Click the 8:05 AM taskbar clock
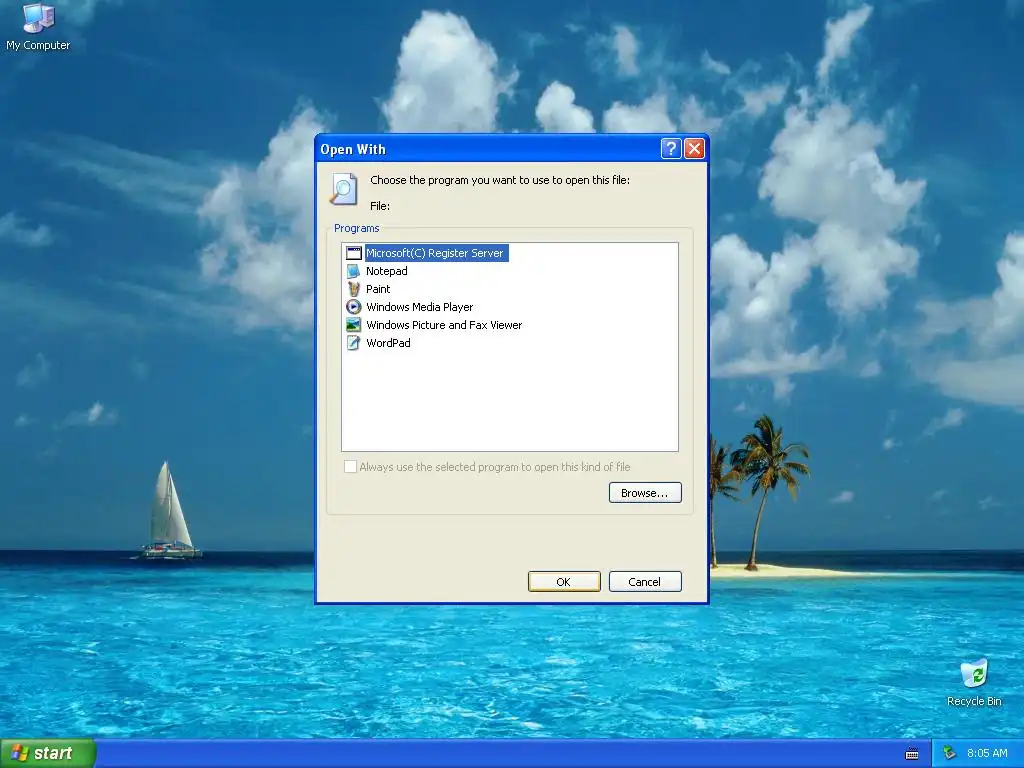Image resolution: width=1024 pixels, height=768 pixels. pos(987,754)
